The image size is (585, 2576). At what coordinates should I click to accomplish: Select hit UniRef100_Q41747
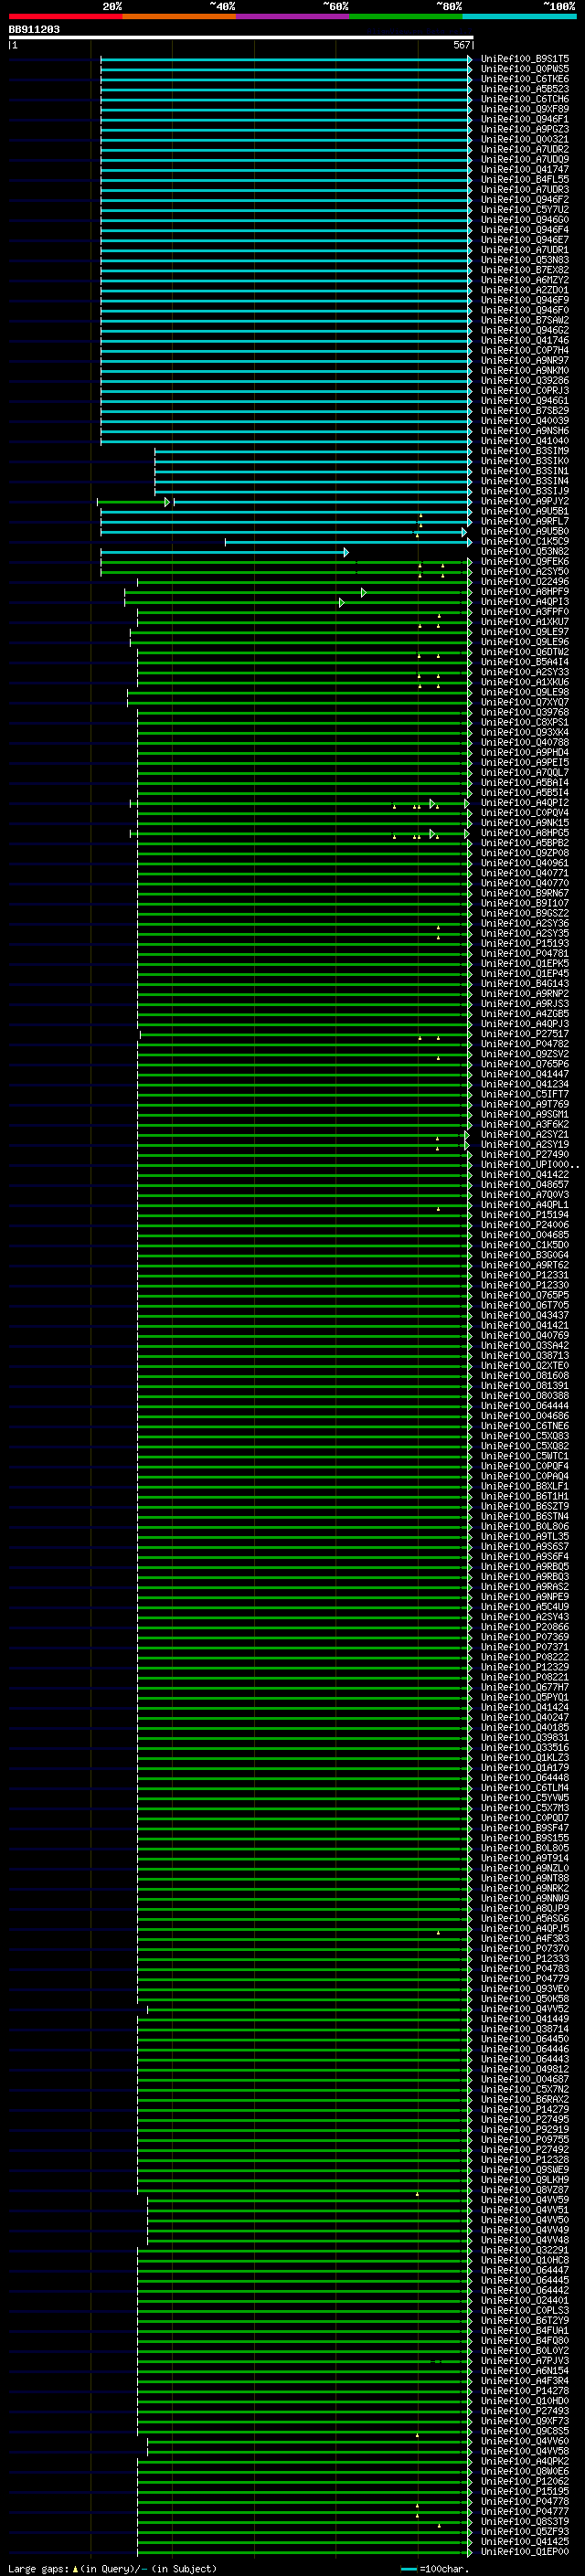point(525,170)
